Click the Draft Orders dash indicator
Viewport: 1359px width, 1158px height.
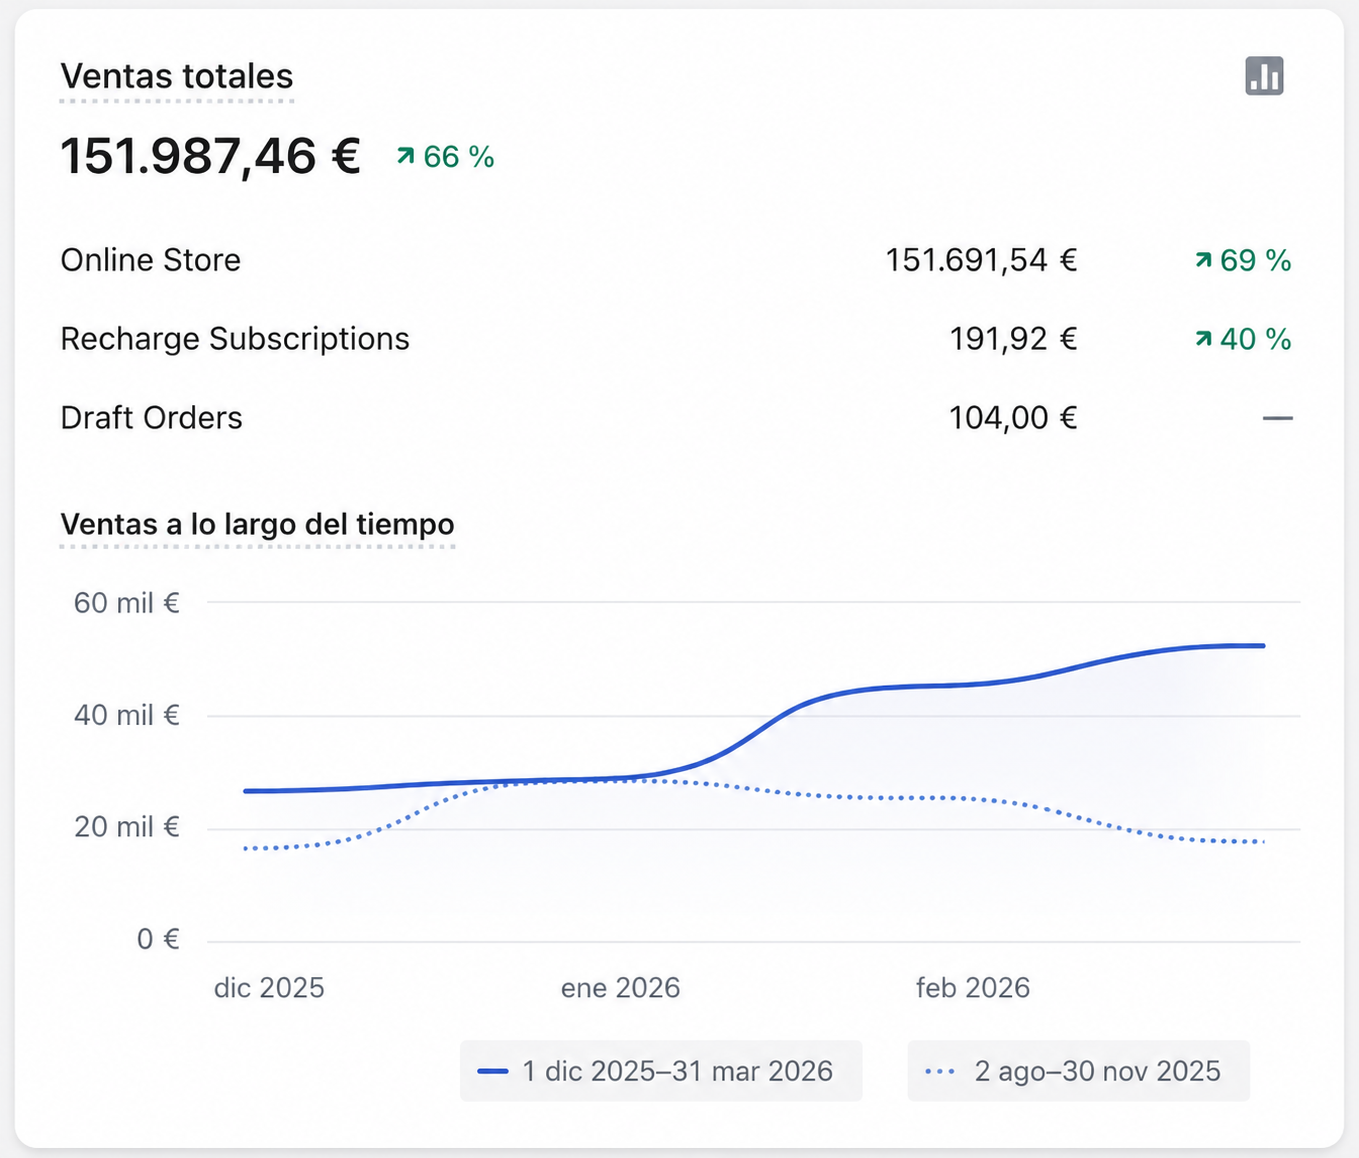click(1277, 418)
